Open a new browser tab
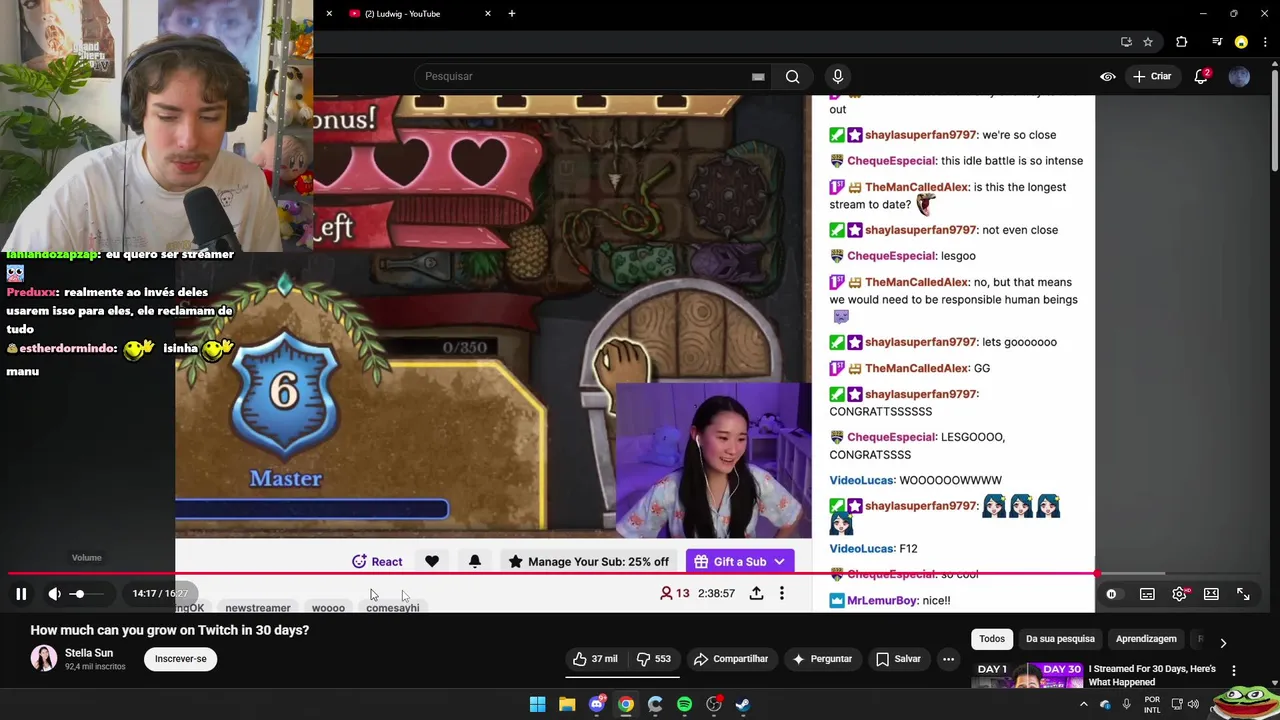Viewport: 1280px width, 720px height. point(511,14)
